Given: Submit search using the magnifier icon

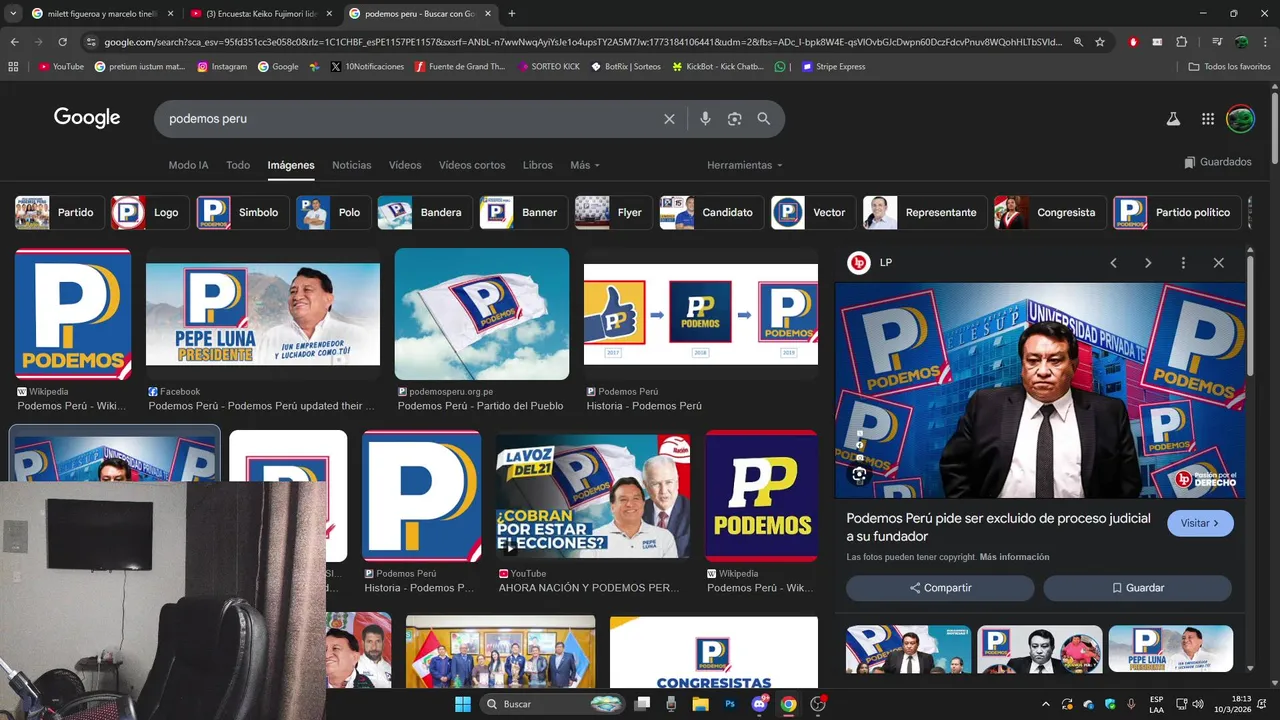Looking at the screenshot, I should coord(764,119).
